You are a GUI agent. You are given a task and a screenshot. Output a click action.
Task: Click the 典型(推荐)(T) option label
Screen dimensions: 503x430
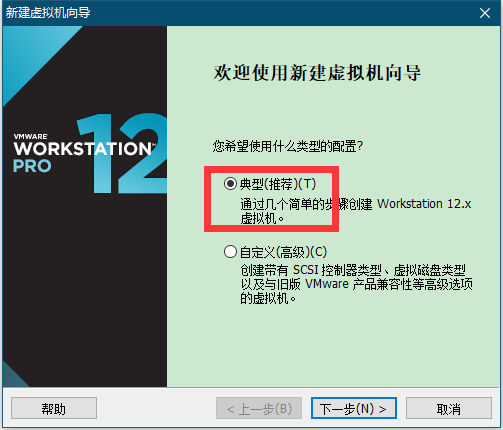[278, 184]
